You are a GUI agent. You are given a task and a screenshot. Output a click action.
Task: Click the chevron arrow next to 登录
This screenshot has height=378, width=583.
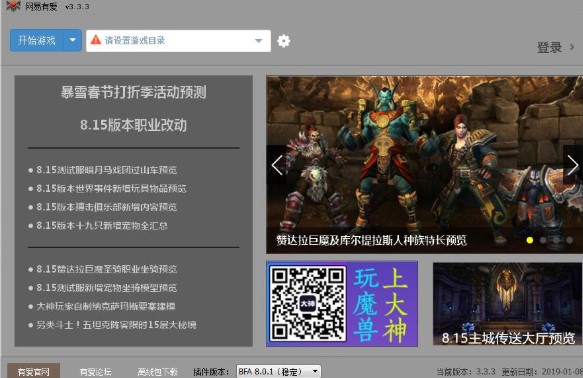point(572,47)
